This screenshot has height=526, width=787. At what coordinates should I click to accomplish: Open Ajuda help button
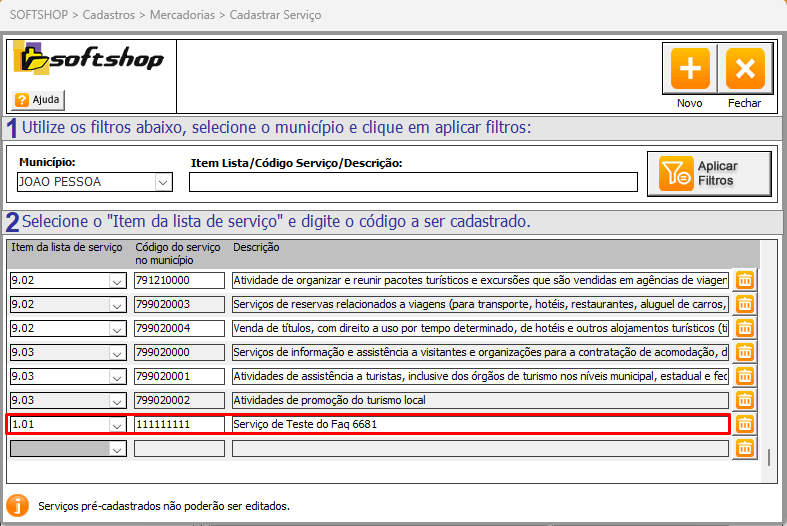[38, 99]
